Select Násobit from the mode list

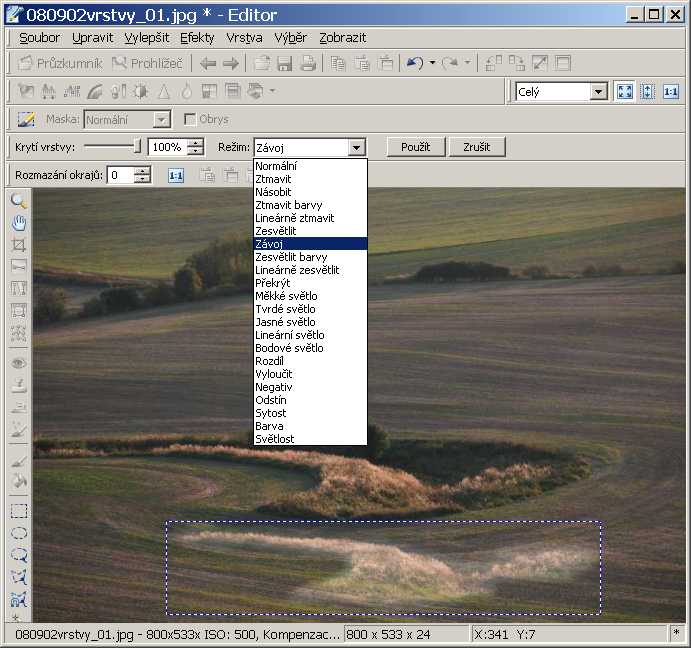pyautogui.click(x=273, y=191)
